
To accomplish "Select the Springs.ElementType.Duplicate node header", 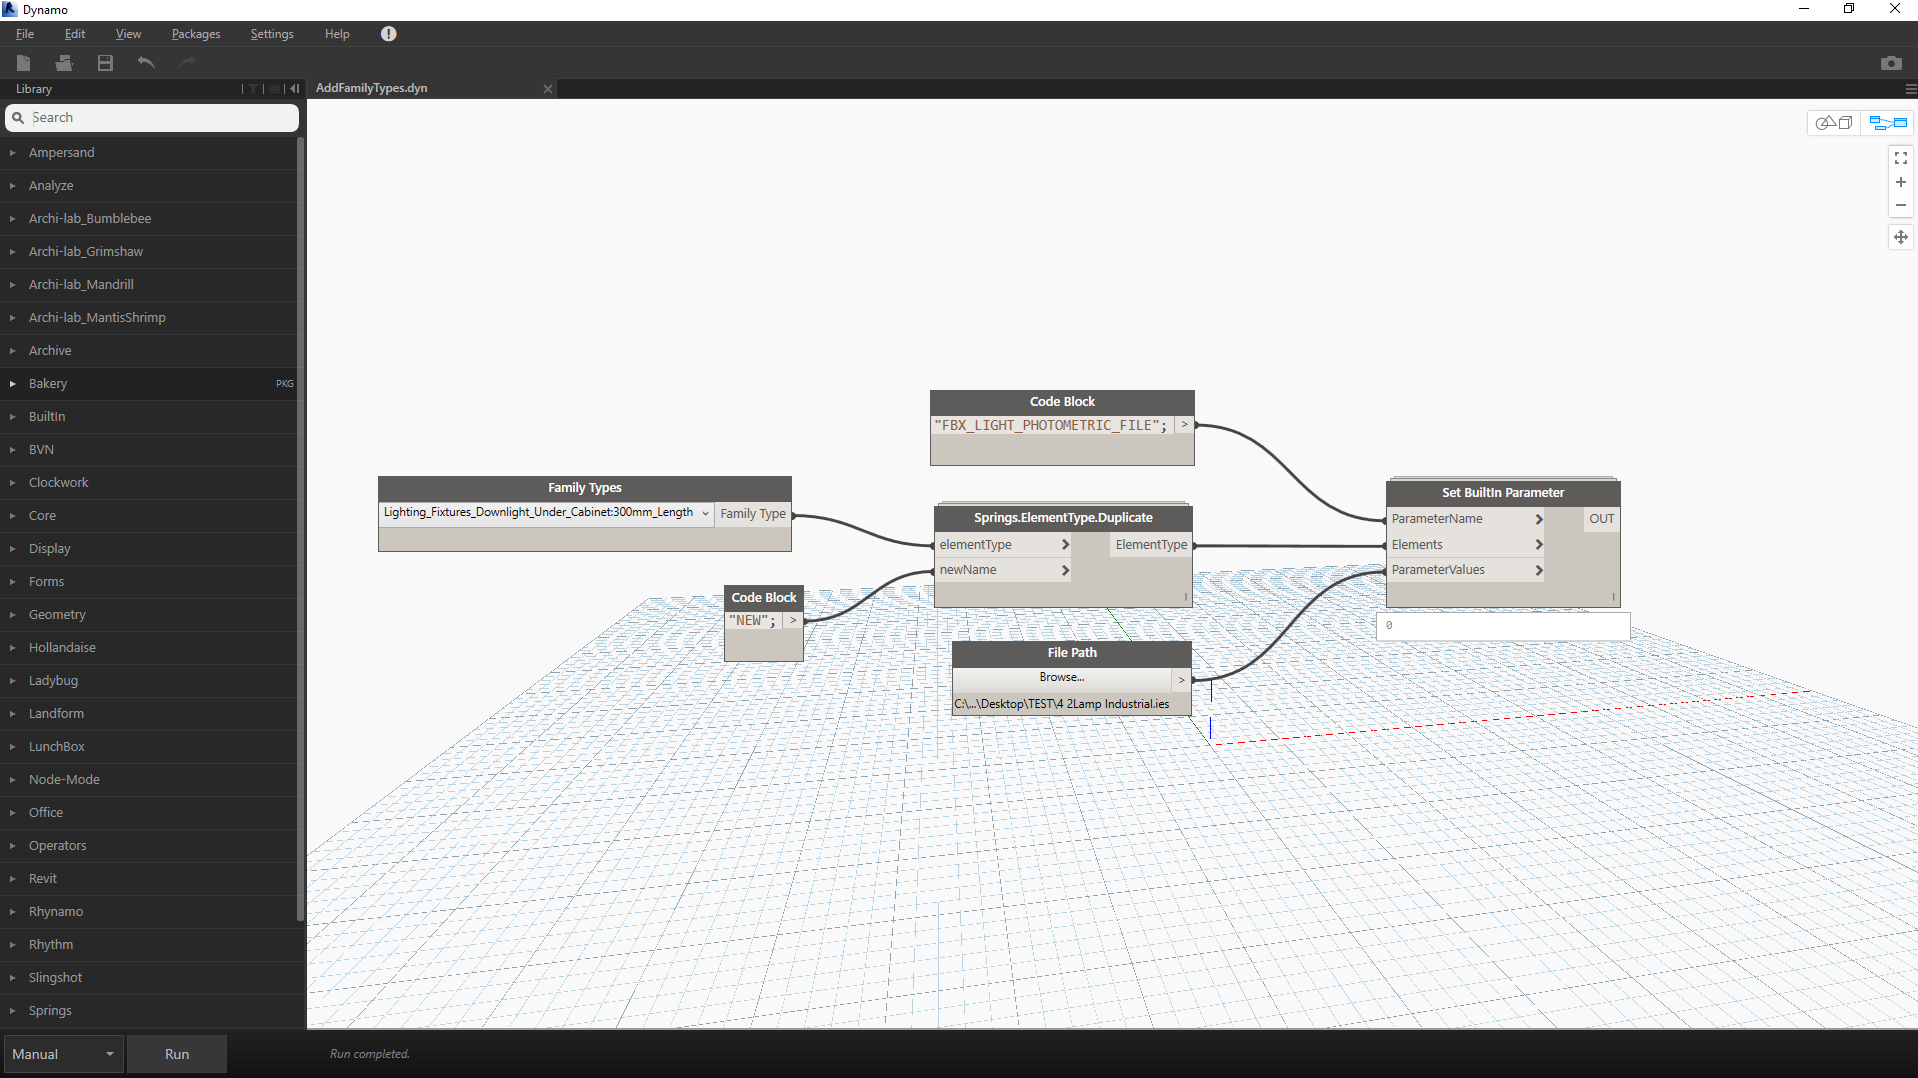I will point(1063,518).
